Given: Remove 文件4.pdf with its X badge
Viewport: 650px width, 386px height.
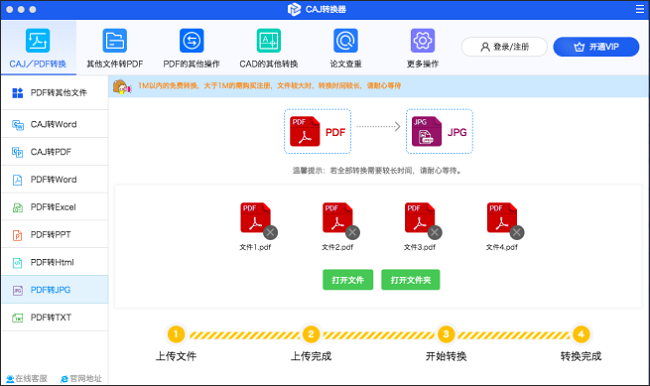Looking at the screenshot, I should (x=517, y=233).
